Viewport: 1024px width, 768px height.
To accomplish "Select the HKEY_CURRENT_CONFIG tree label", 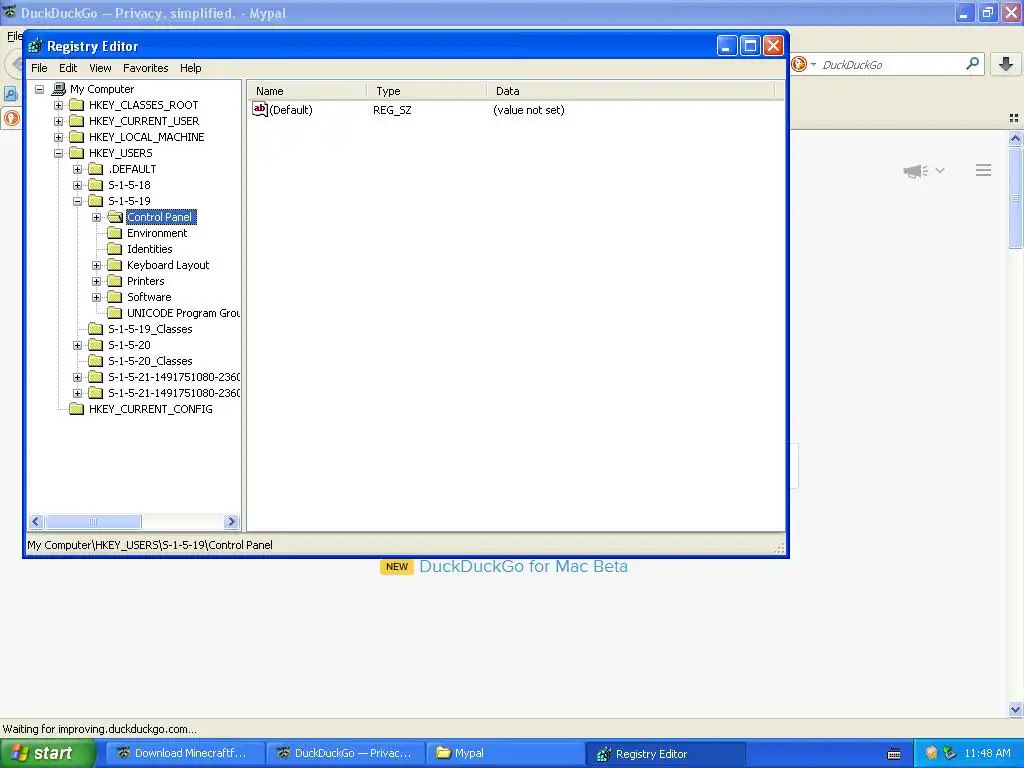I will (151, 409).
